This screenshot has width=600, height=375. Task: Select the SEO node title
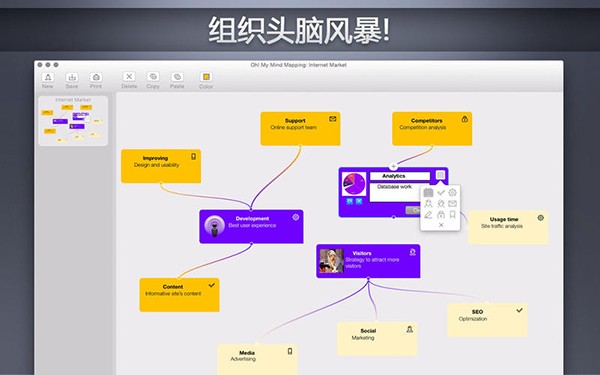(477, 312)
